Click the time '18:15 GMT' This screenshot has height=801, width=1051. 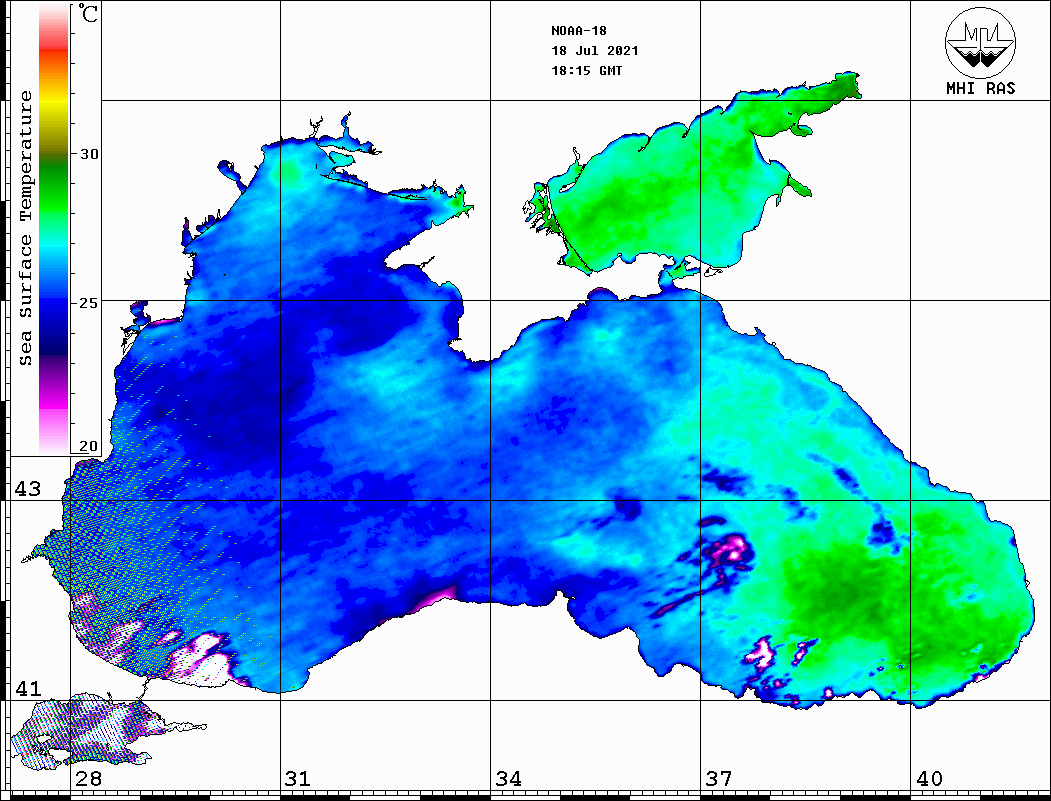(x=586, y=71)
